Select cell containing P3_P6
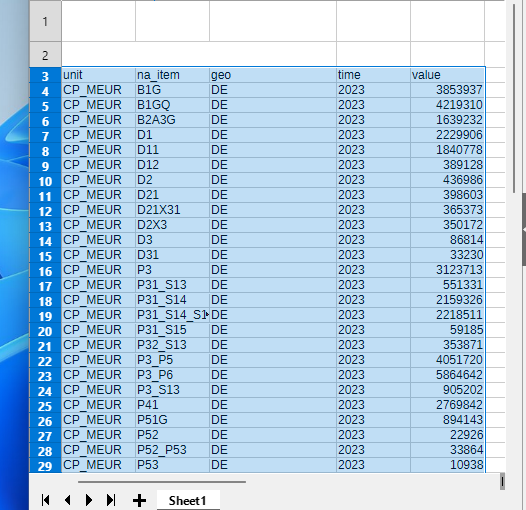The width and height of the screenshot is (526, 510). pos(172,375)
